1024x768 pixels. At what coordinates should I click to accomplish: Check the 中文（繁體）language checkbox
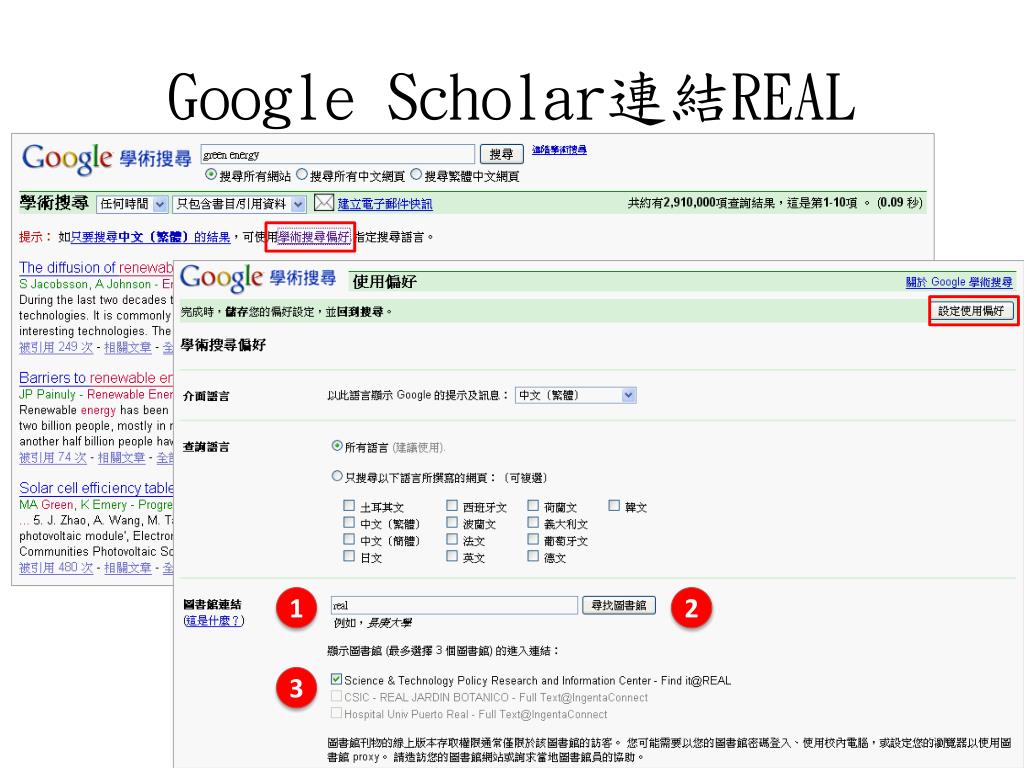[x=349, y=522]
